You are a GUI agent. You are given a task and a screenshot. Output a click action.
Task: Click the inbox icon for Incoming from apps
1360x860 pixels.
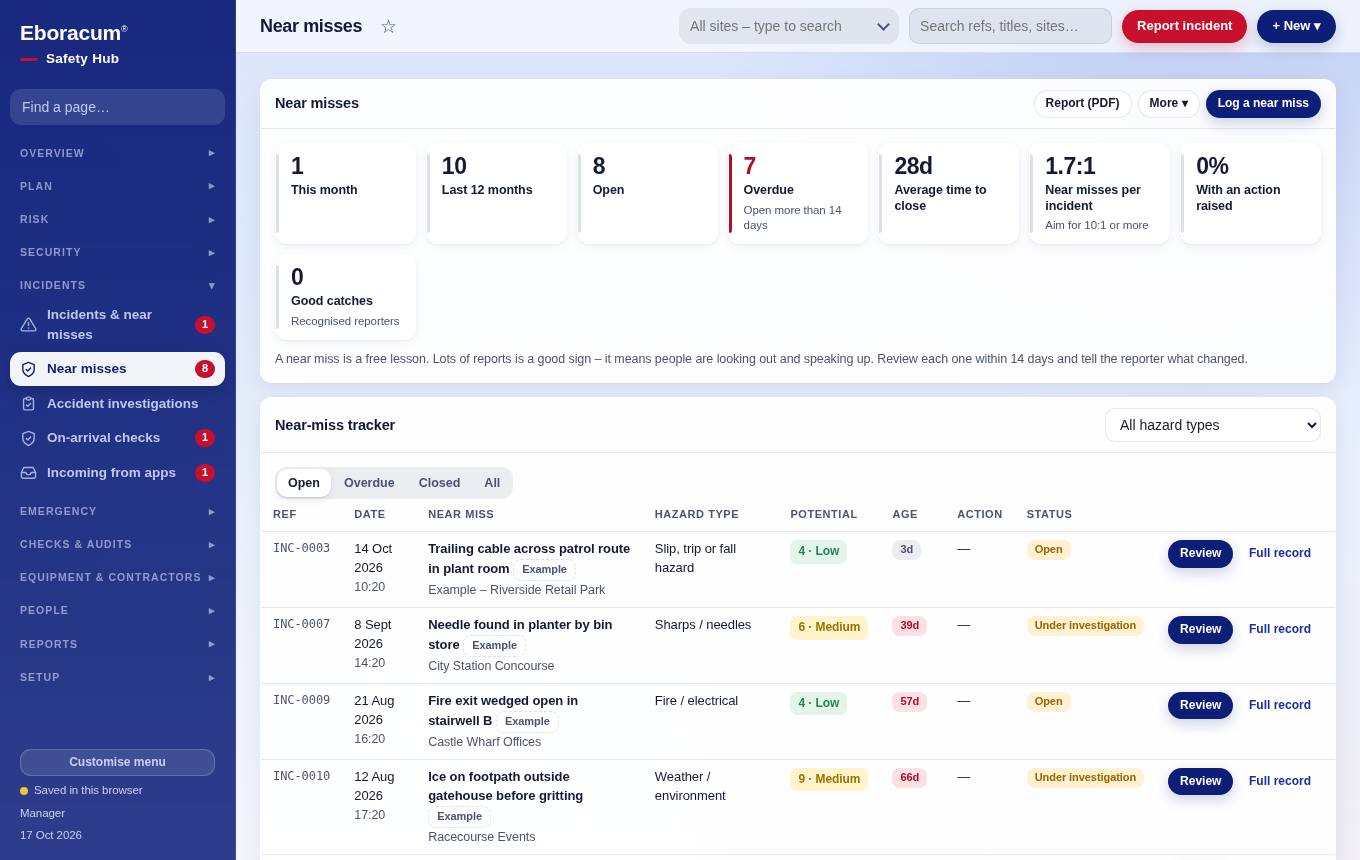click(28, 473)
